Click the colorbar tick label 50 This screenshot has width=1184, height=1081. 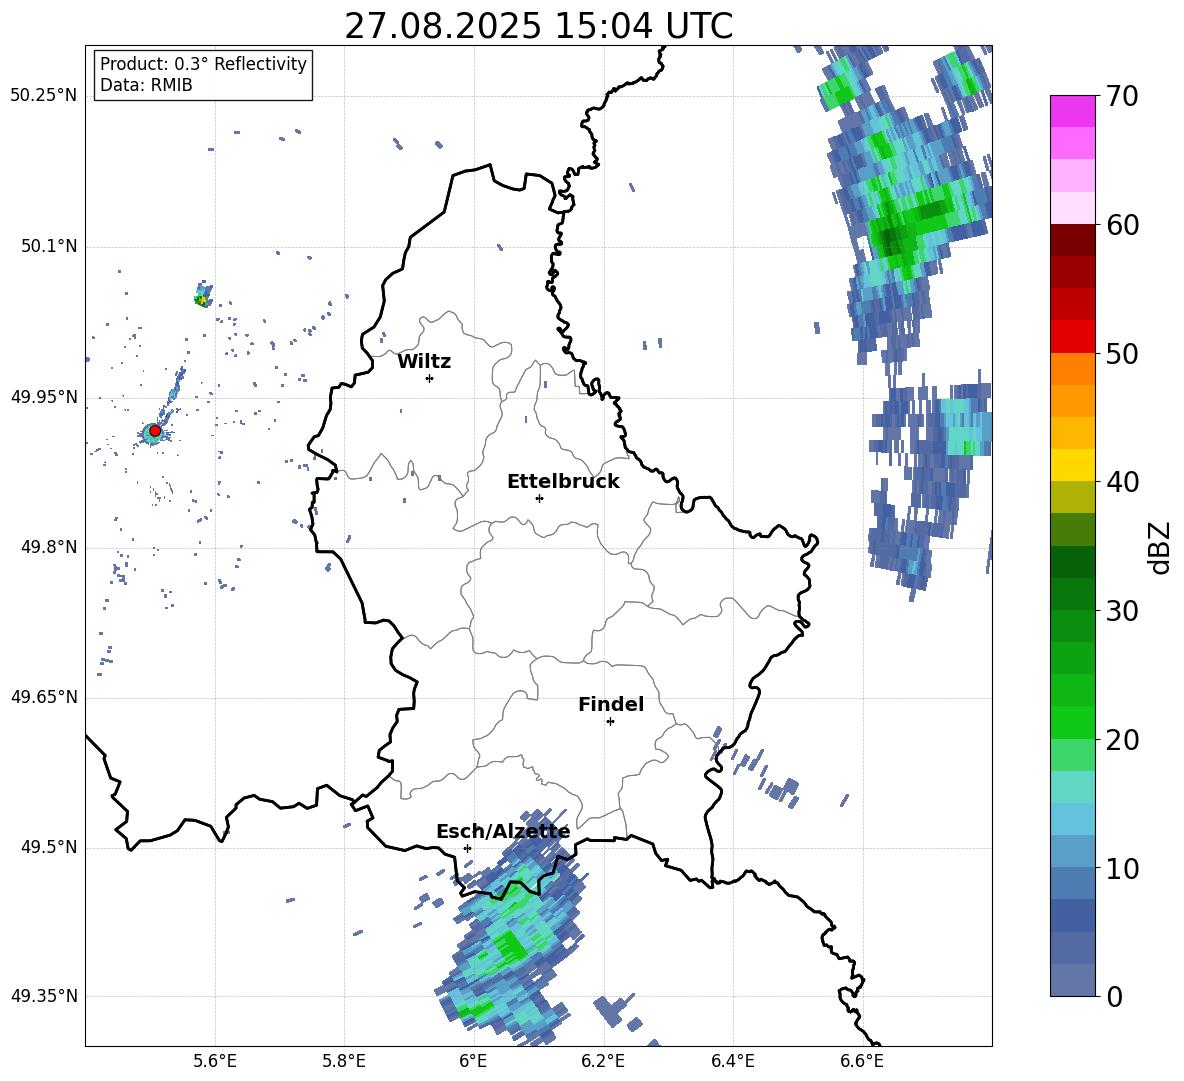pos(1123,354)
